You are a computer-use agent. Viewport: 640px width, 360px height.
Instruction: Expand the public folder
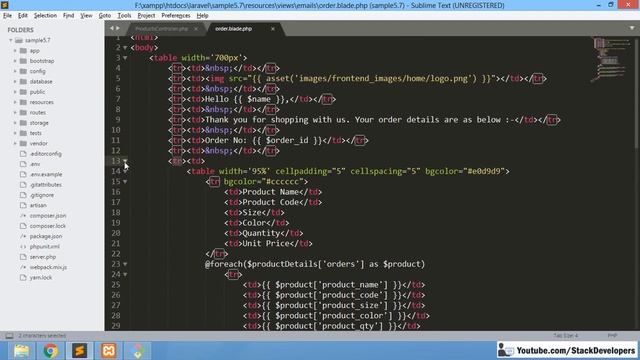click(x=15, y=92)
